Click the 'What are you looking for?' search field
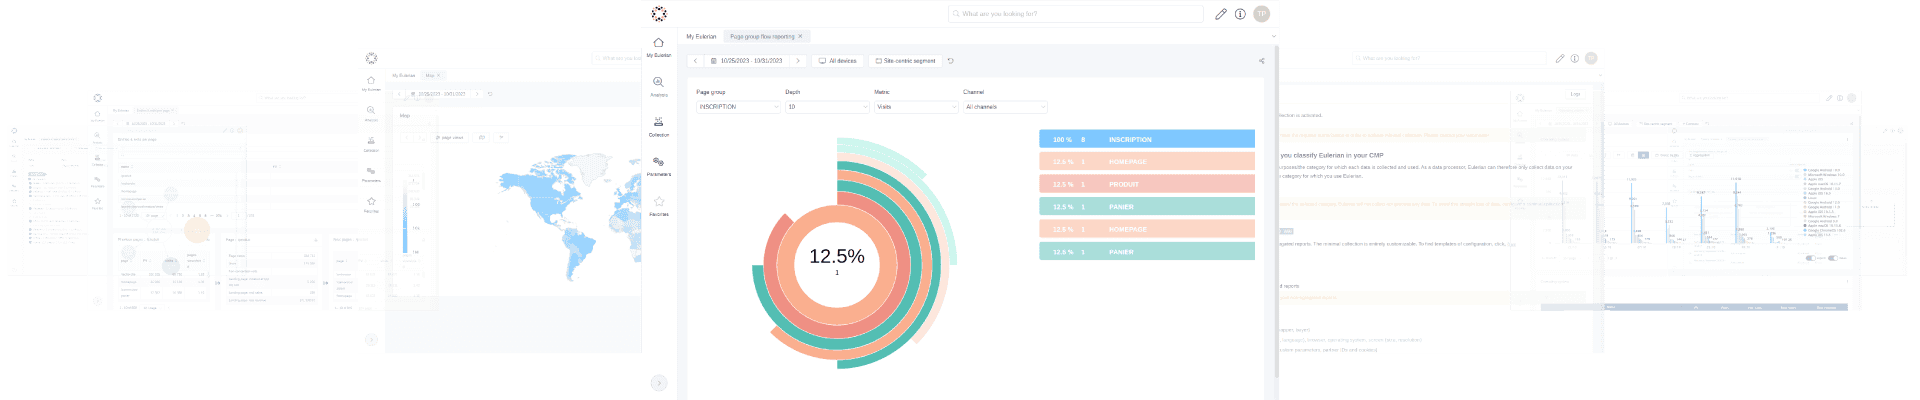This screenshot has width=1920, height=400. 1075,14
